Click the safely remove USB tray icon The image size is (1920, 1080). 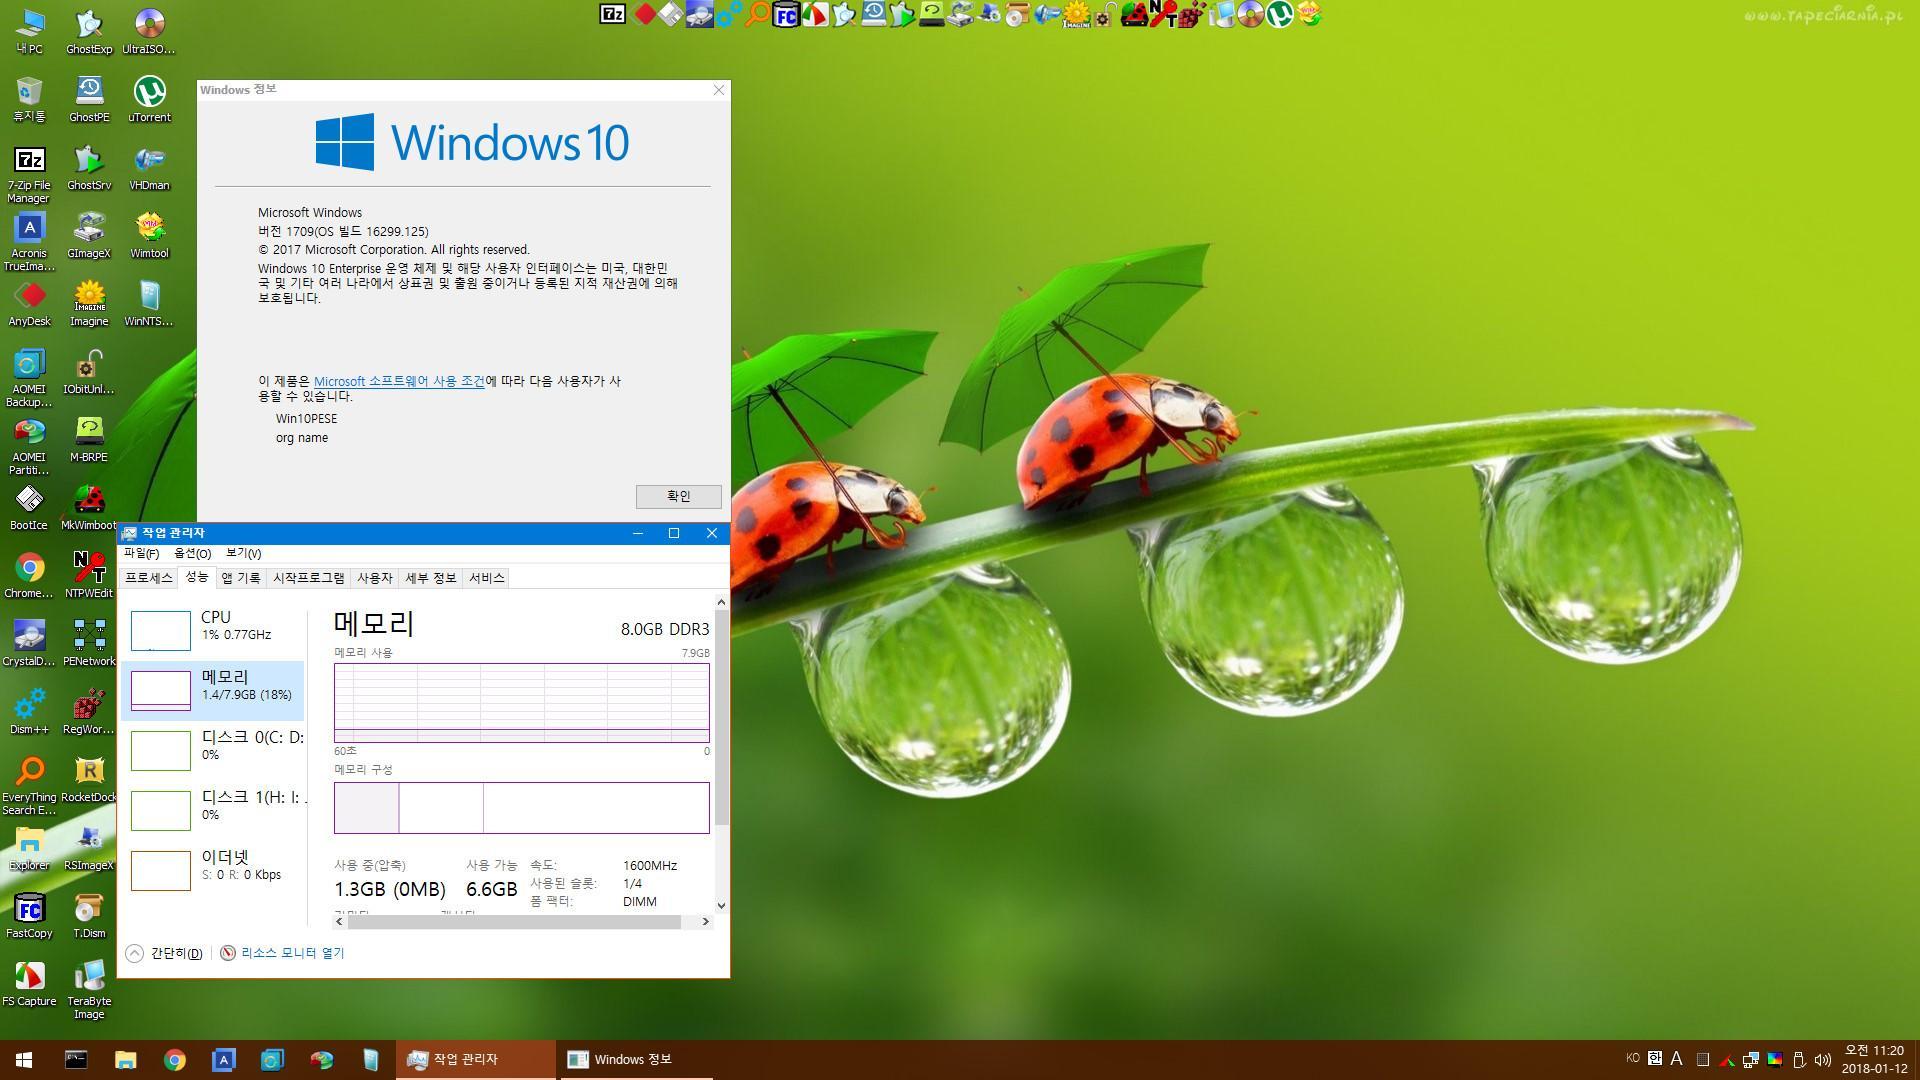click(1798, 1059)
